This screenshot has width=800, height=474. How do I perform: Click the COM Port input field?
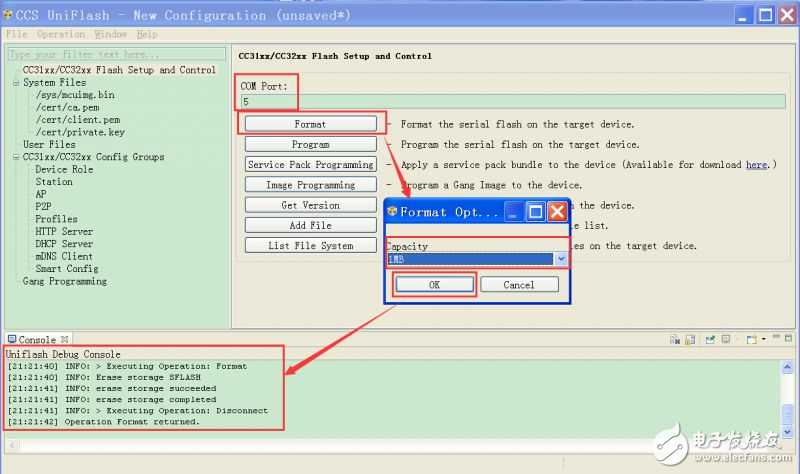[x=513, y=102]
